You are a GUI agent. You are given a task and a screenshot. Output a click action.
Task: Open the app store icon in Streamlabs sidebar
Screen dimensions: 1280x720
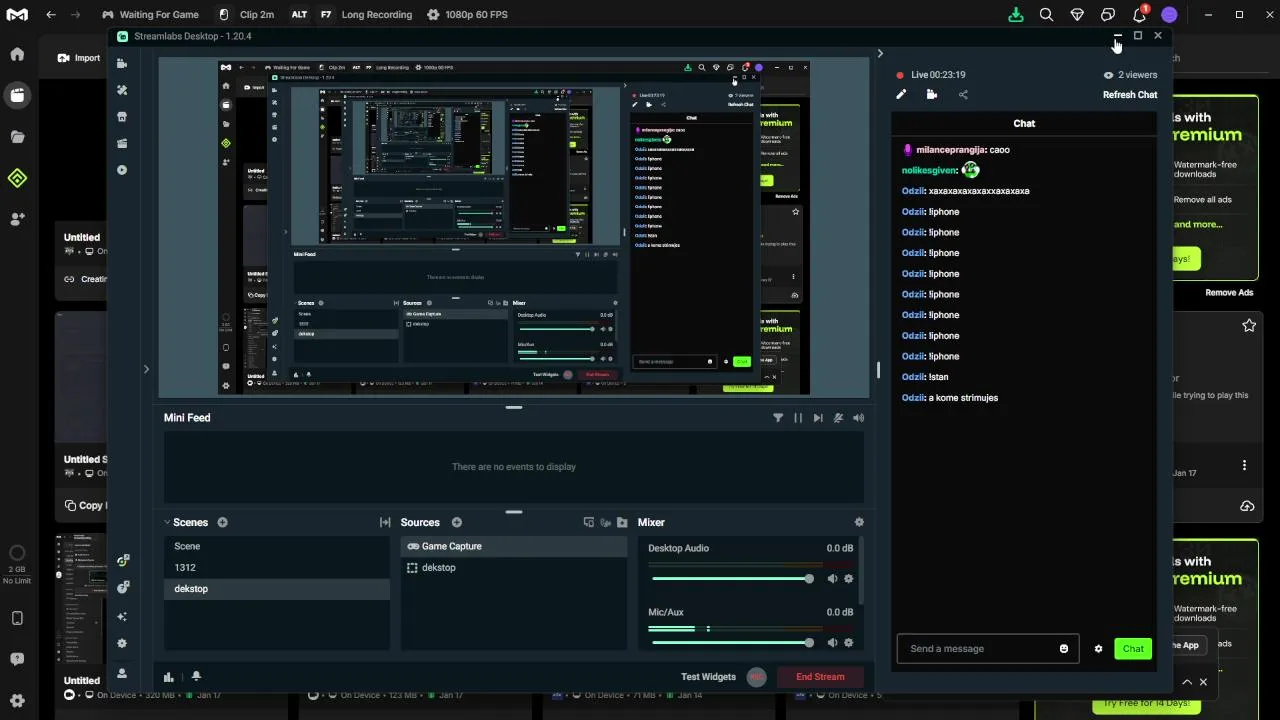122,117
